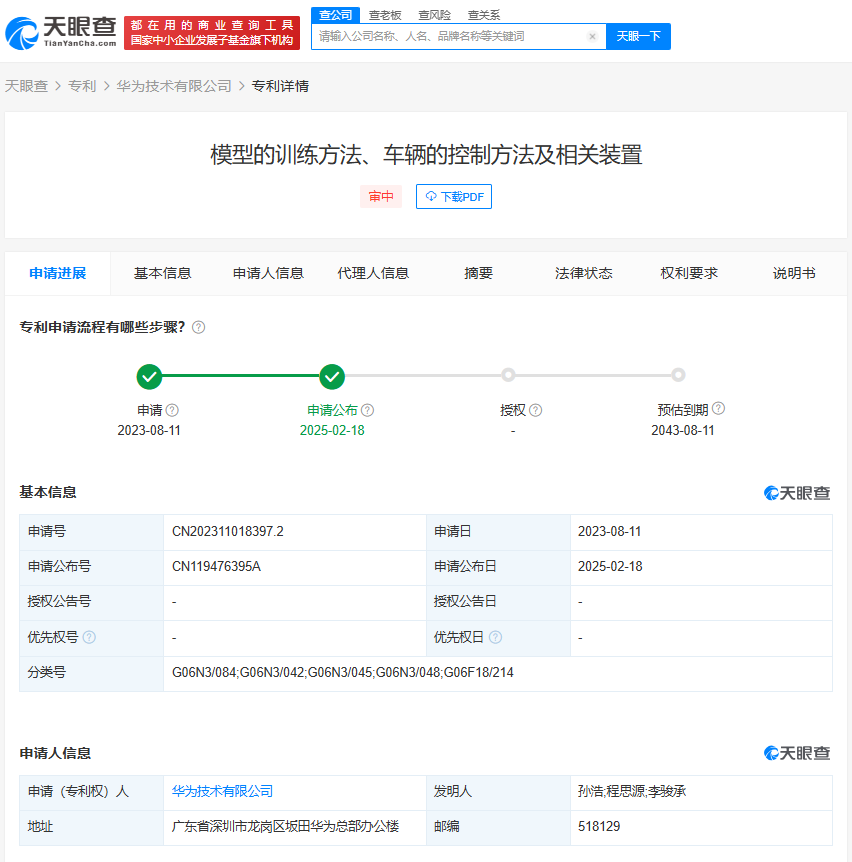Open the 基本信息 tab
The height and width of the screenshot is (862, 852).
pyautogui.click(x=163, y=273)
